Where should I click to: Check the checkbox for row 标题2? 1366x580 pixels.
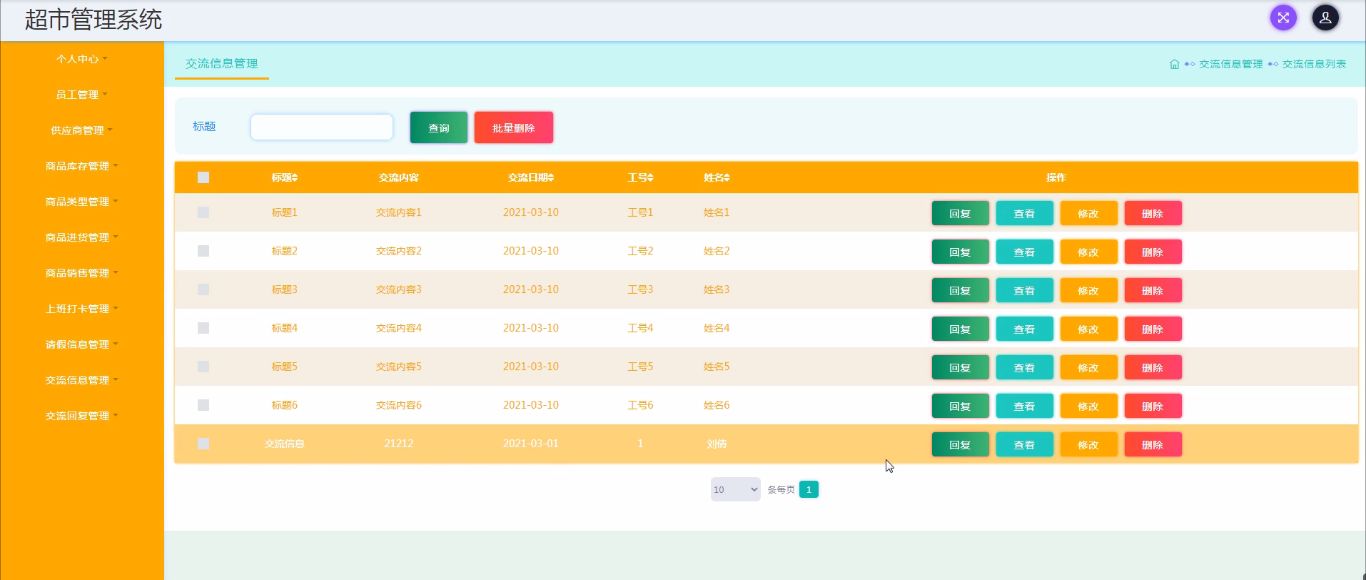pyautogui.click(x=203, y=251)
